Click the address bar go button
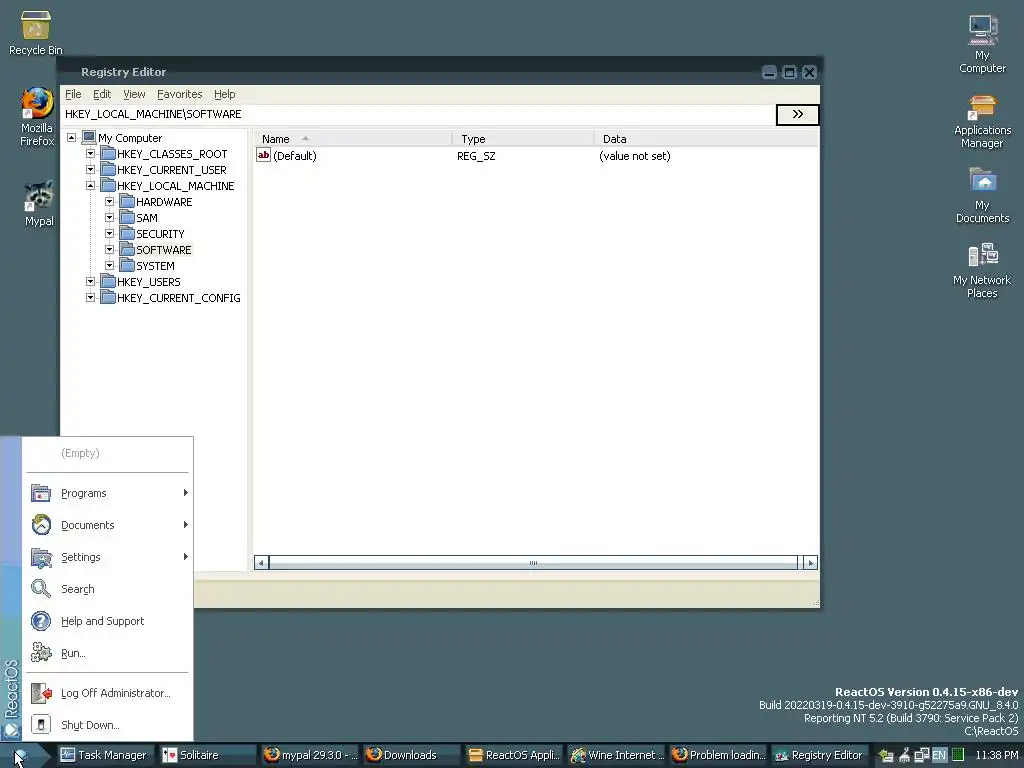 point(797,114)
